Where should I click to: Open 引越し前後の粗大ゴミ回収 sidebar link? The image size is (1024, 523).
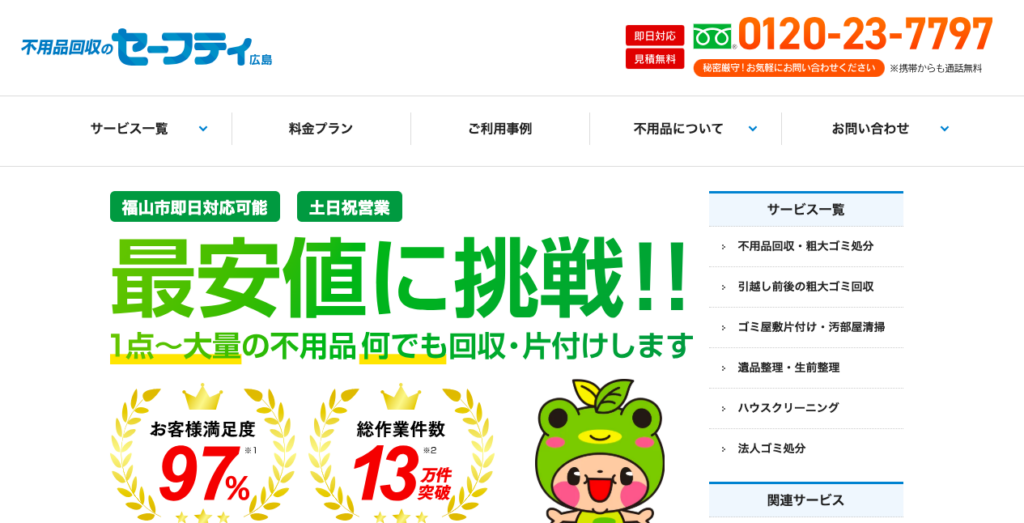[x=806, y=287]
